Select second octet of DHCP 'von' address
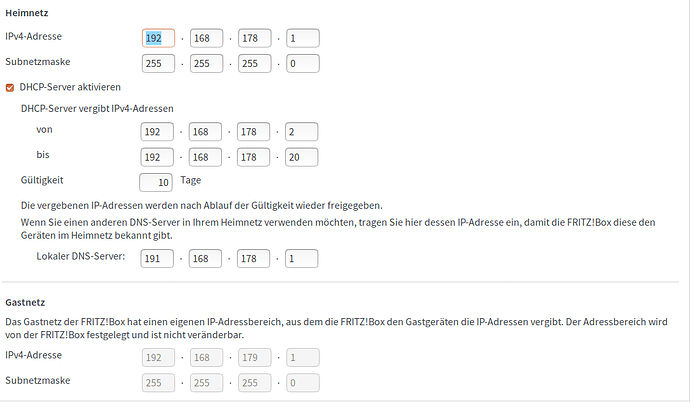Screen dimensions: 690x402 click(x=206, y=131)
